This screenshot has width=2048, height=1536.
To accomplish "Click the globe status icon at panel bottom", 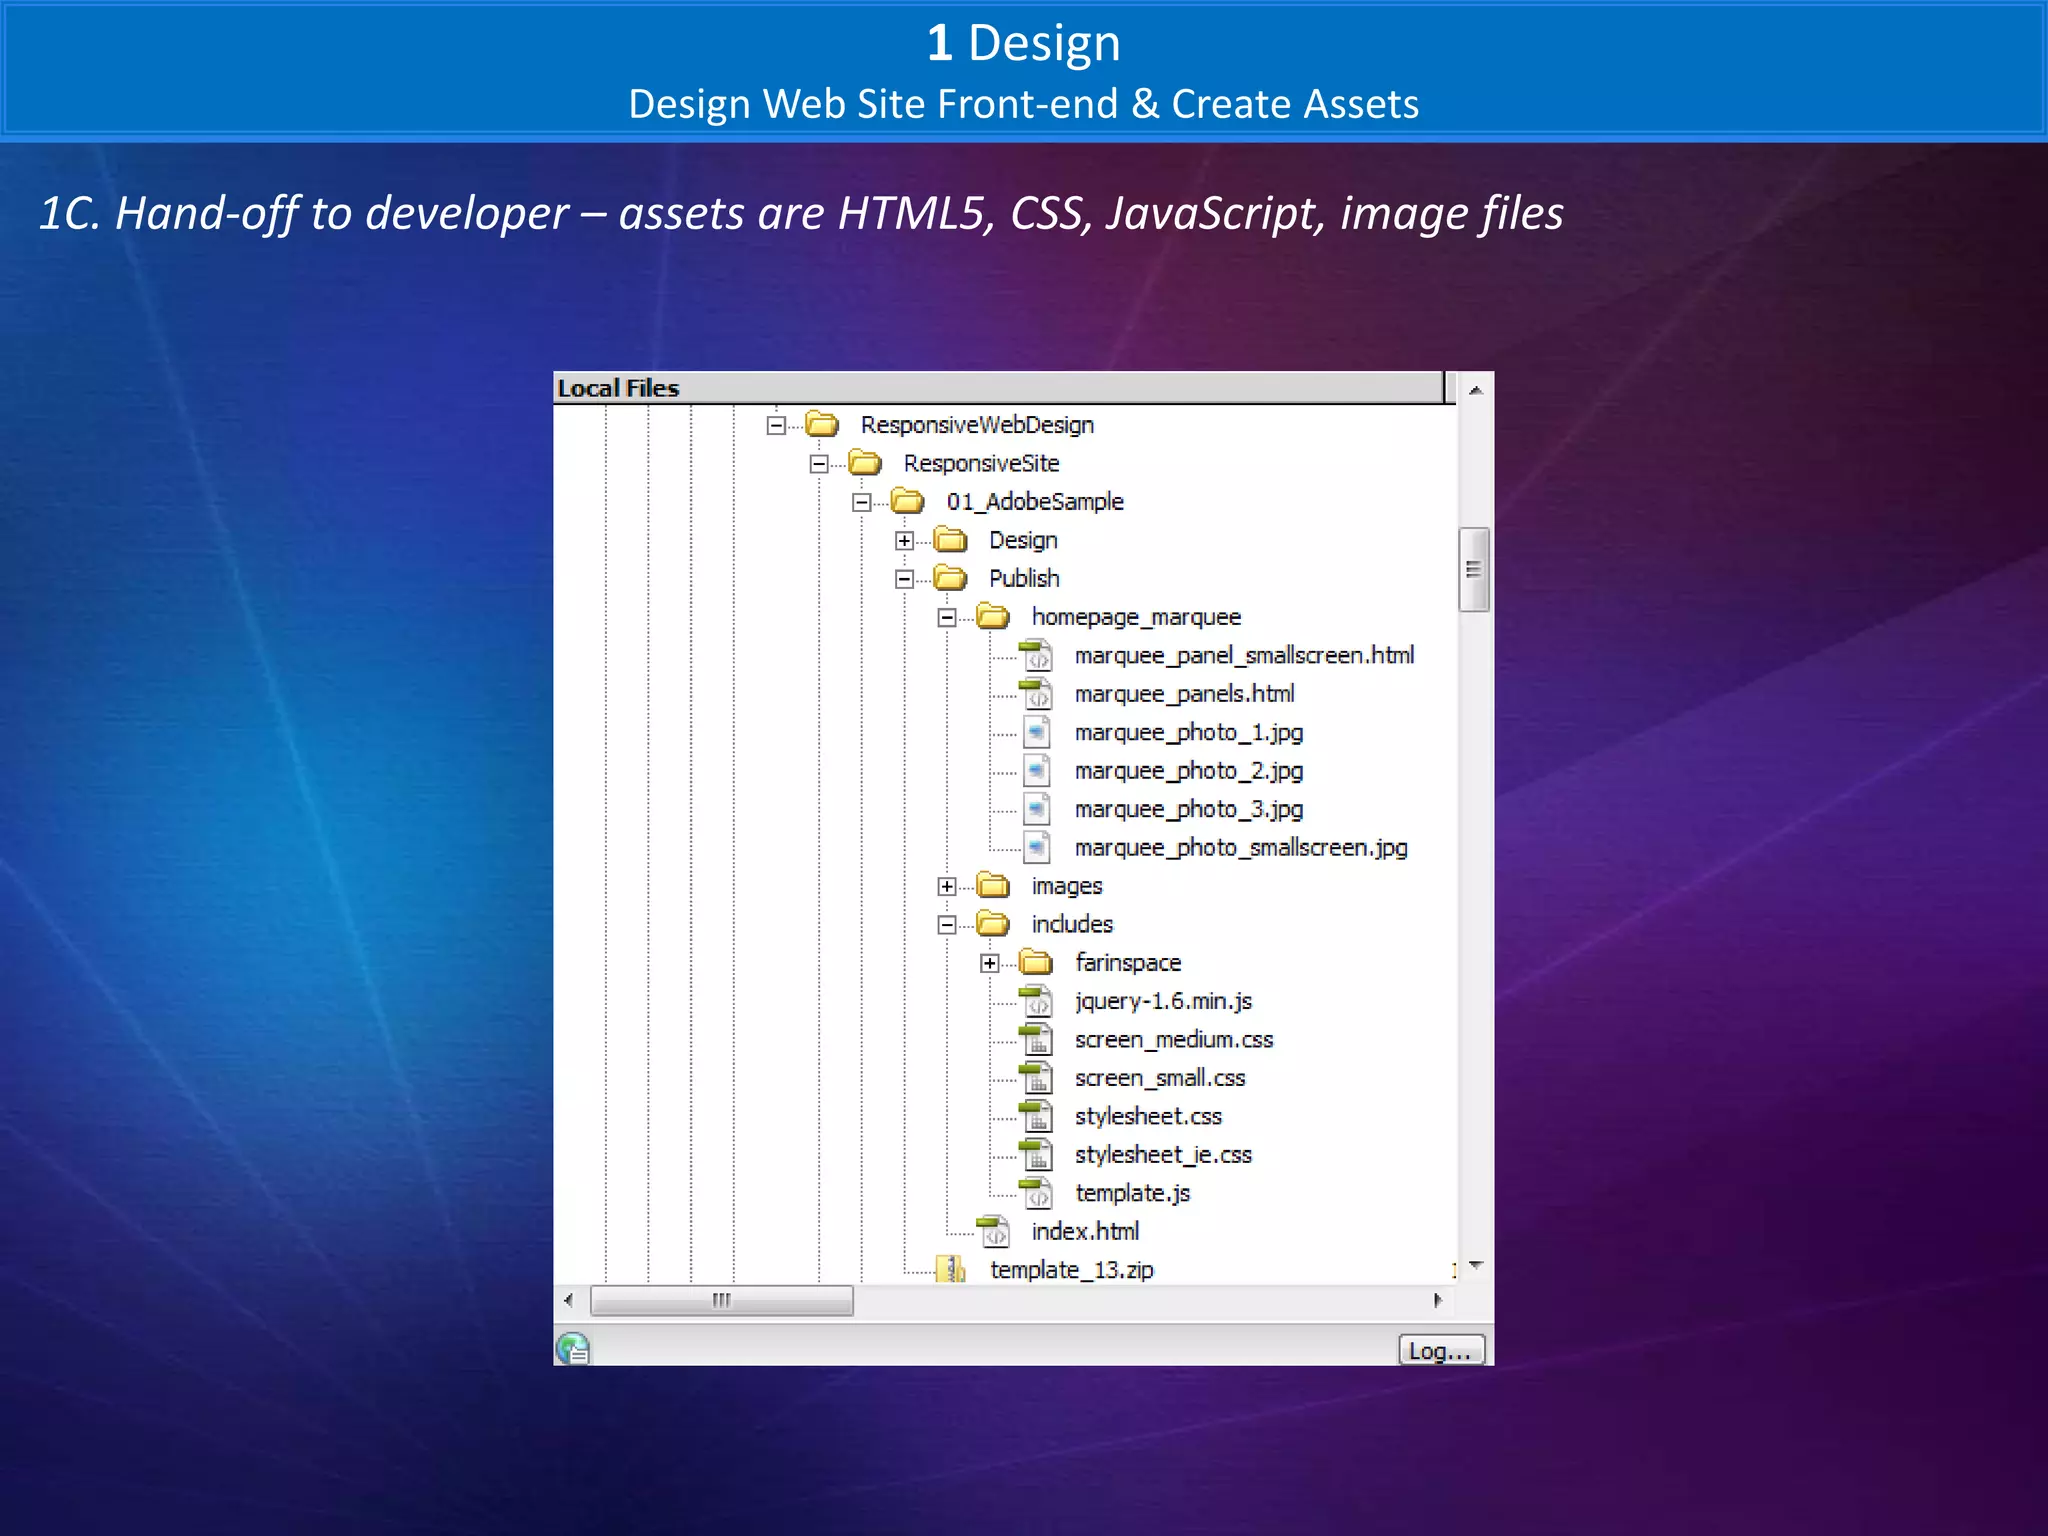I will pos(574,1348).
